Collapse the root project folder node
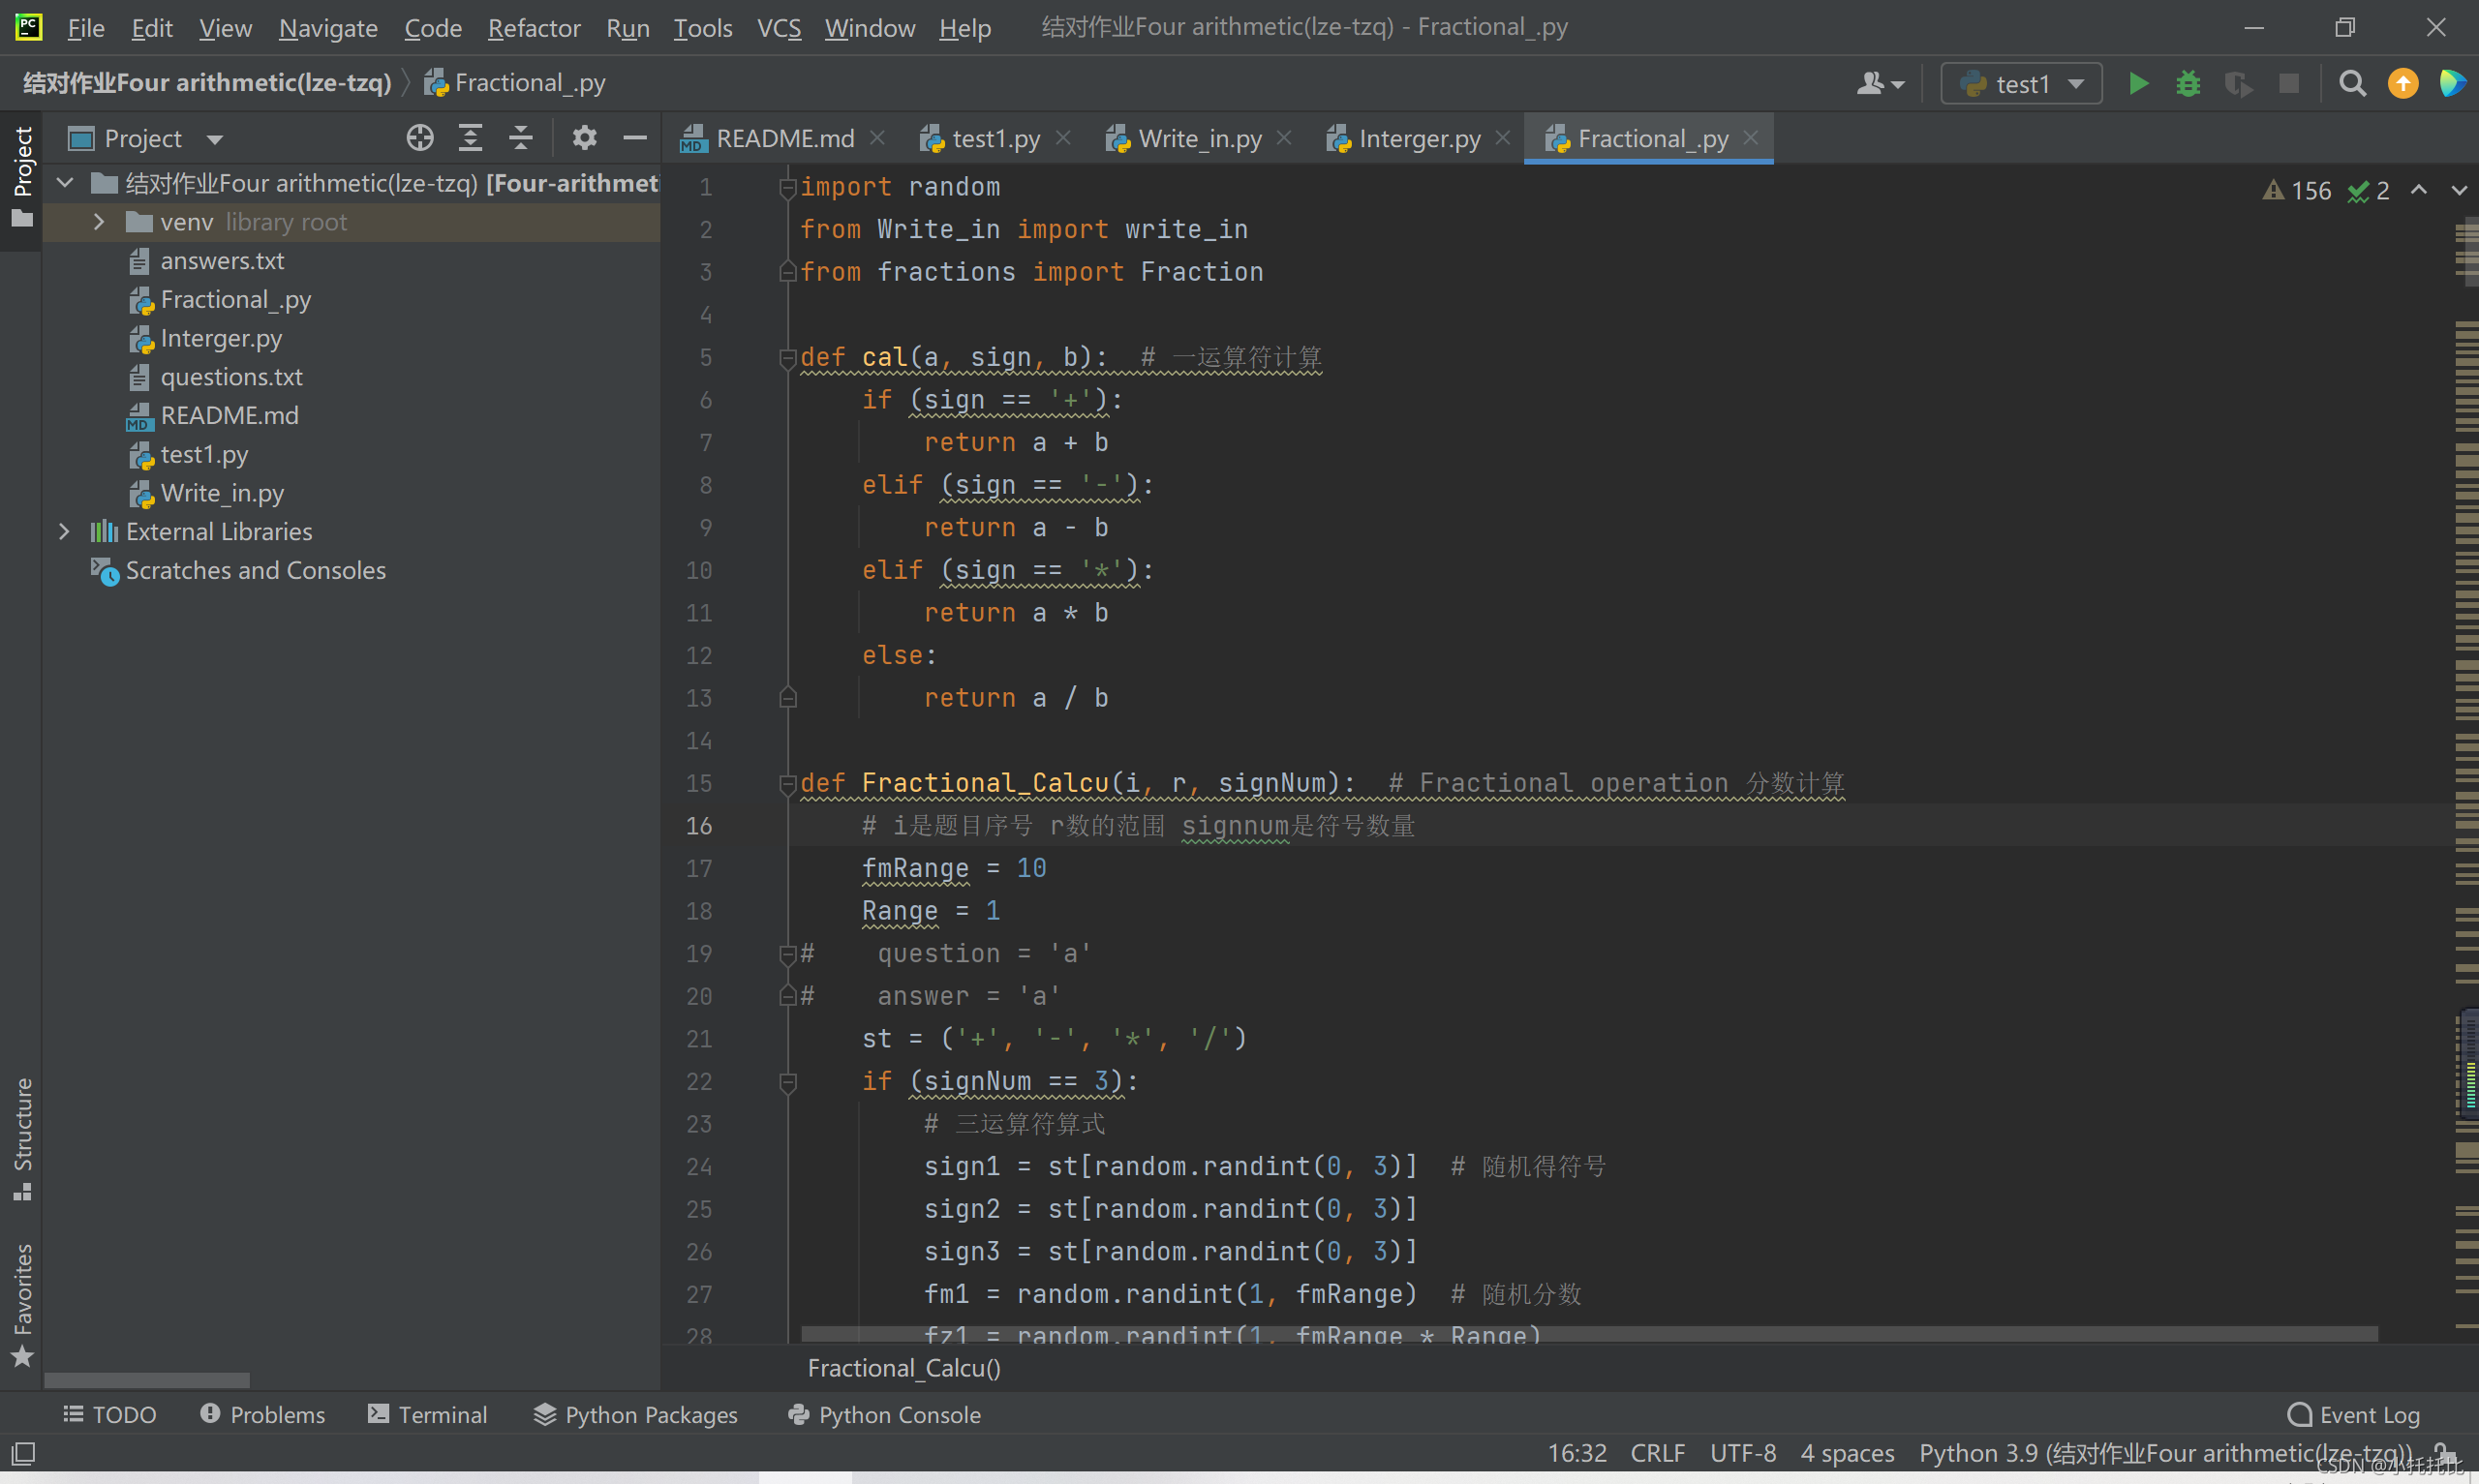The width and height of the screenshot is (2479, 1484). tap(65, 183)
